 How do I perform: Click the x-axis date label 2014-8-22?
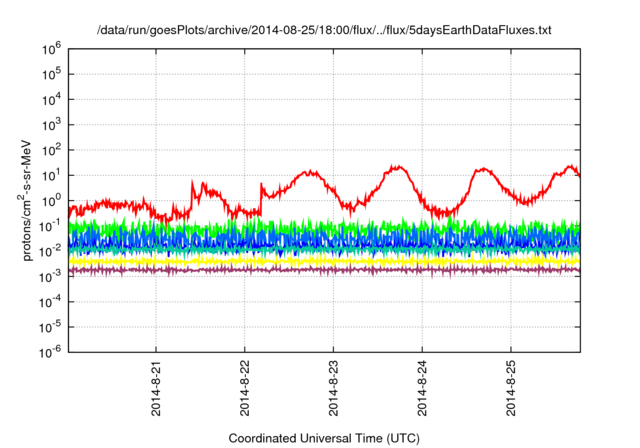point(244,388)
